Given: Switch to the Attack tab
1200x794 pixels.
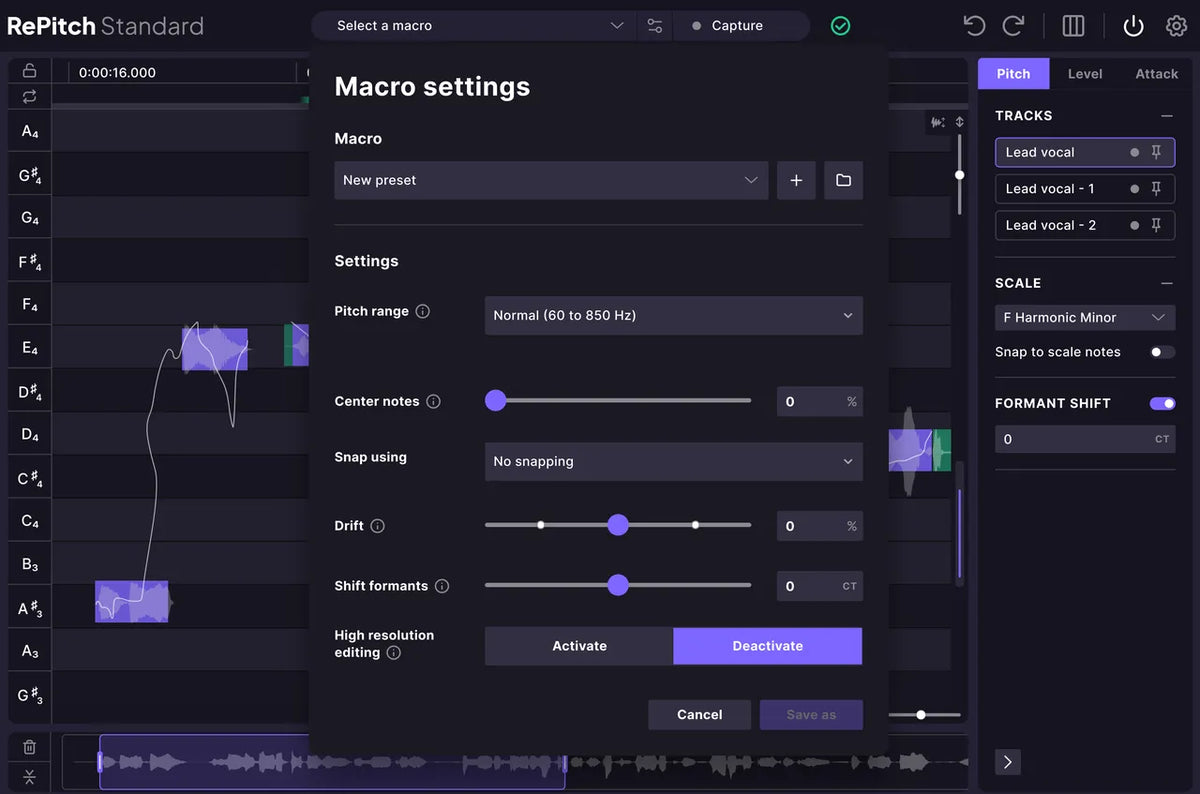Looking at the screenshot, I should pyautogui.click(x=1156, y=73).
